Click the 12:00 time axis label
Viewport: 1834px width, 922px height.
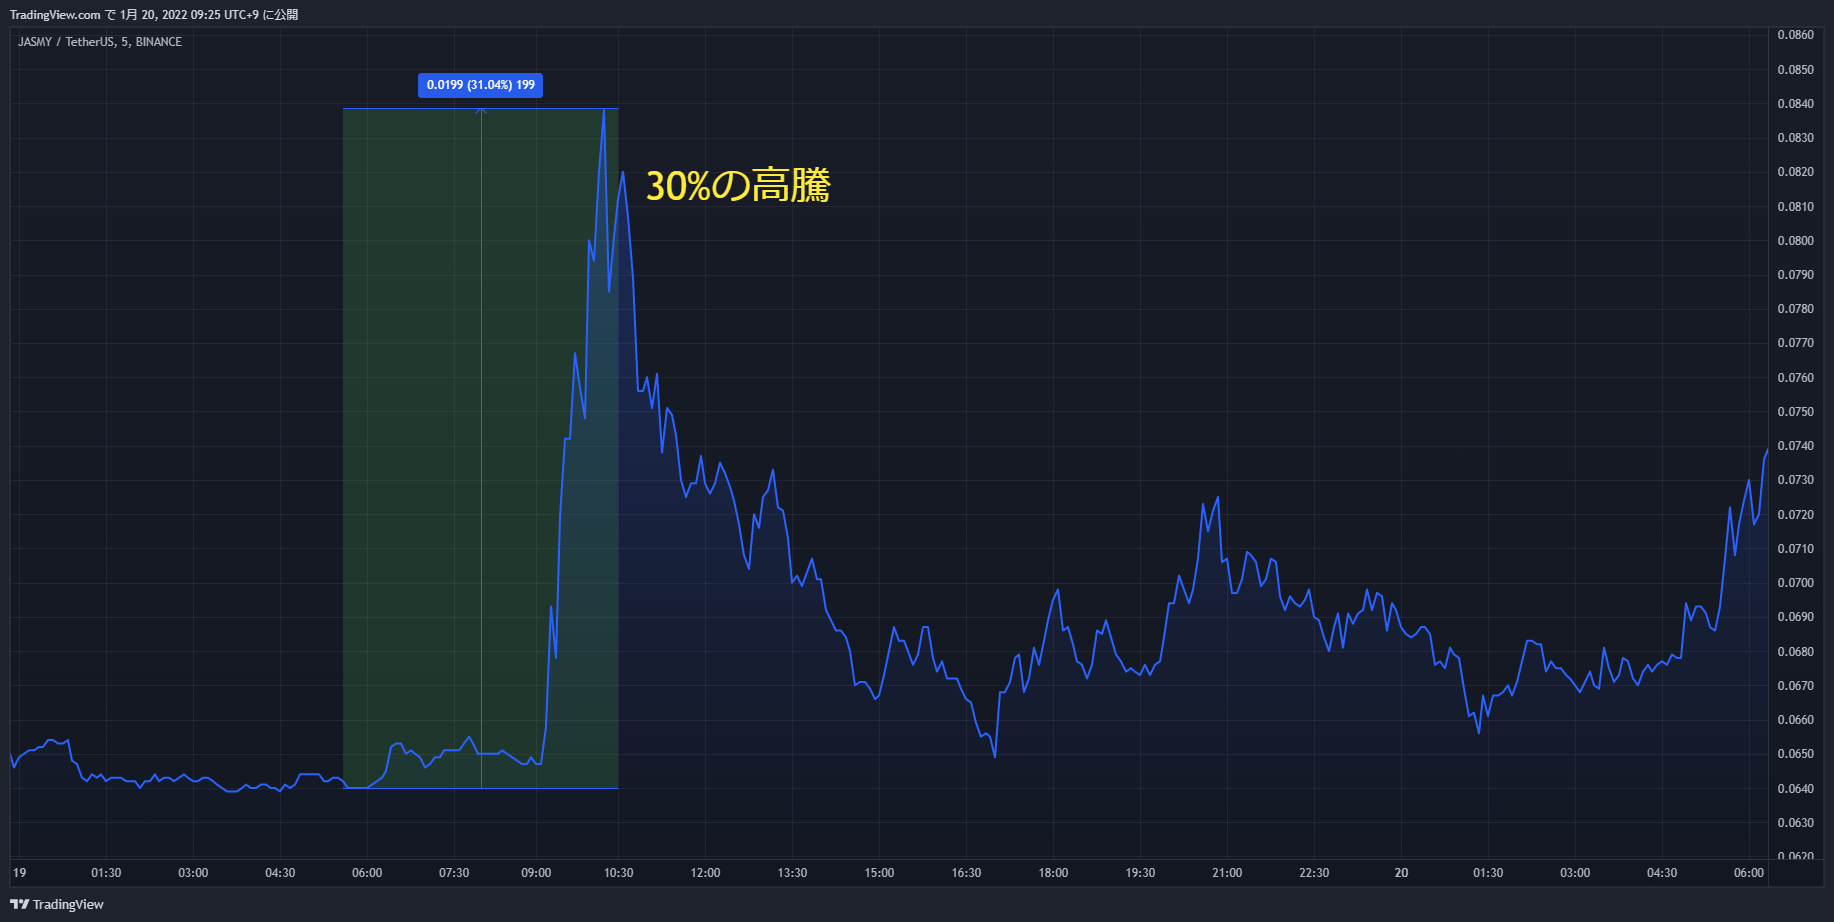[705, 873]
